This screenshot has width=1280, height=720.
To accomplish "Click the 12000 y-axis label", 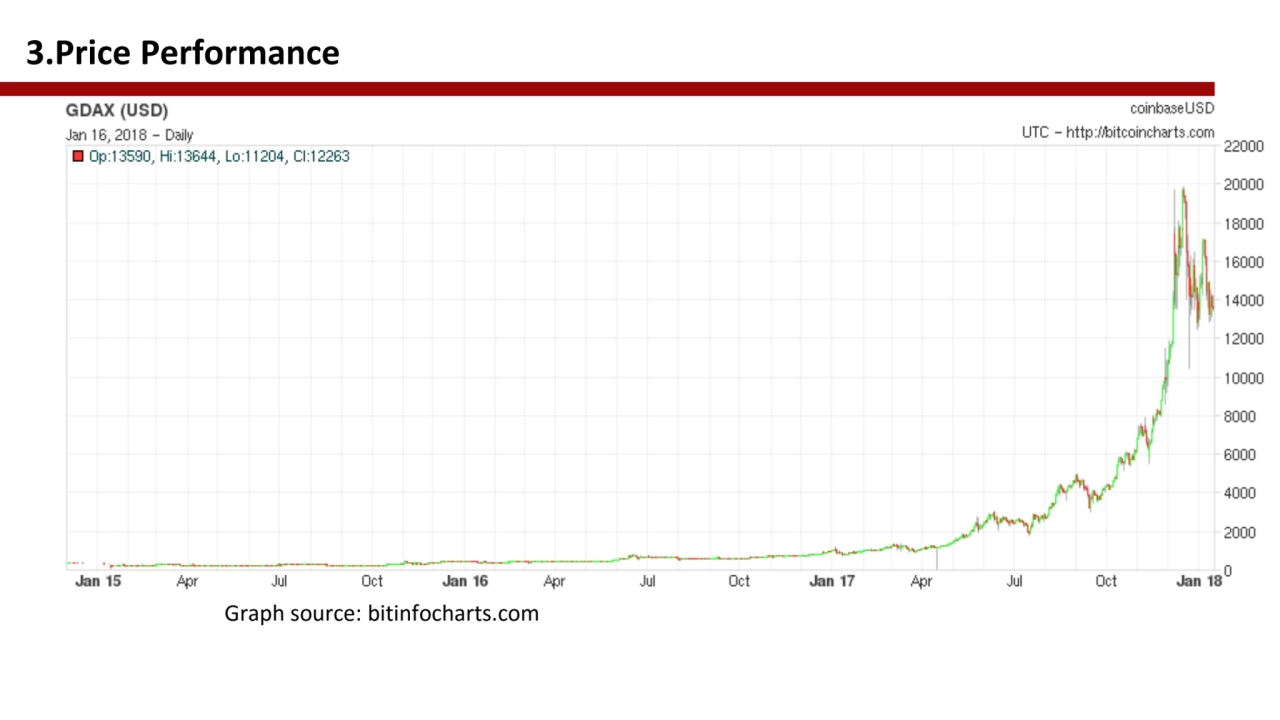I will [x=1244, y=339].
